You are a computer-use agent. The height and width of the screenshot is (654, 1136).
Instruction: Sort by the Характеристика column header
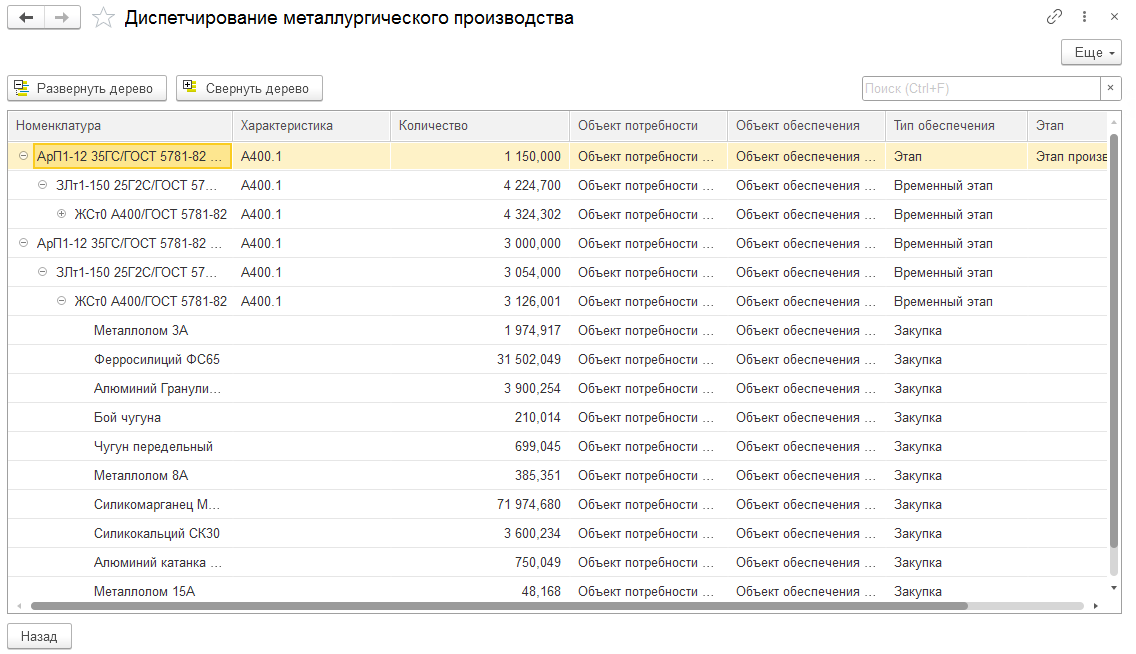[312, 125]
